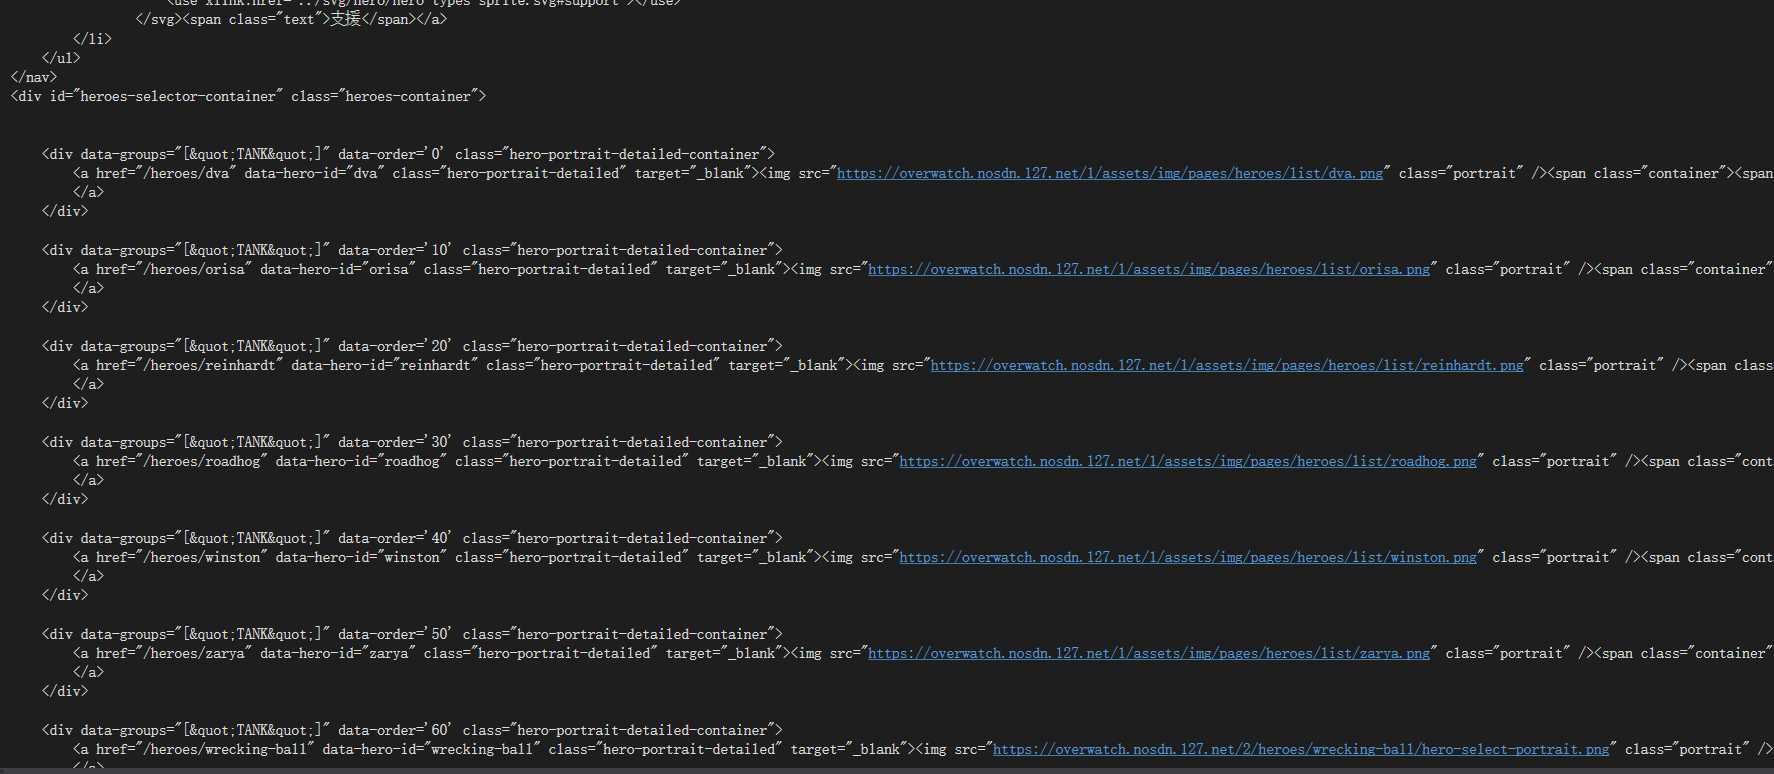Screen dimensions: 1774x774
Task: Open the dva.png image URL link
Action: point(1110,173)
